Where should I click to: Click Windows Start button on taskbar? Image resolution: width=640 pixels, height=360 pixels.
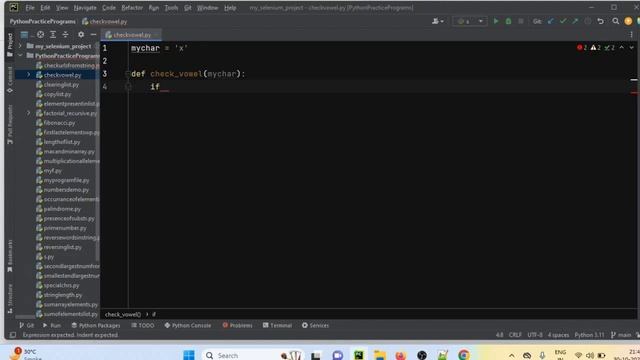[189, 355]
